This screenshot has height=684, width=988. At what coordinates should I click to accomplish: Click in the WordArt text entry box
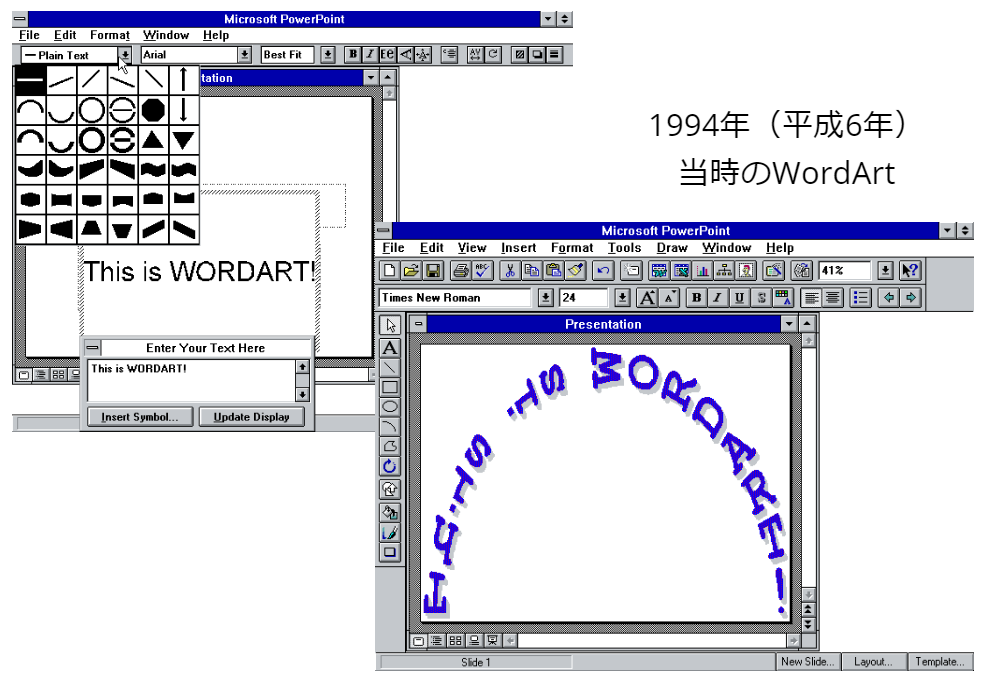coord(192,380)
